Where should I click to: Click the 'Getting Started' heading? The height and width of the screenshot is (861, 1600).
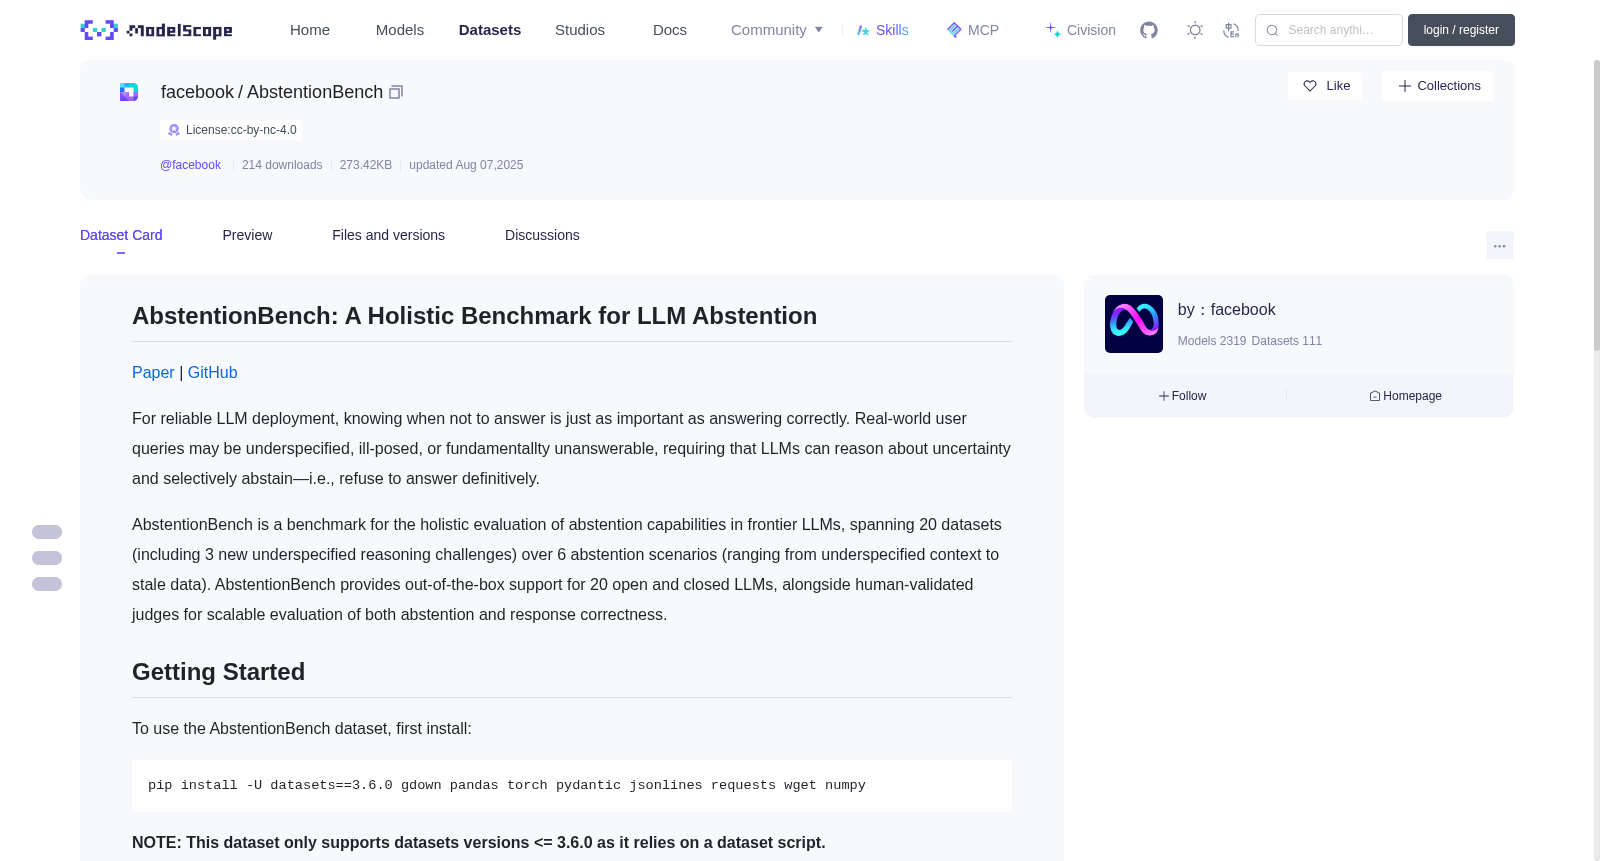[218, 672]
